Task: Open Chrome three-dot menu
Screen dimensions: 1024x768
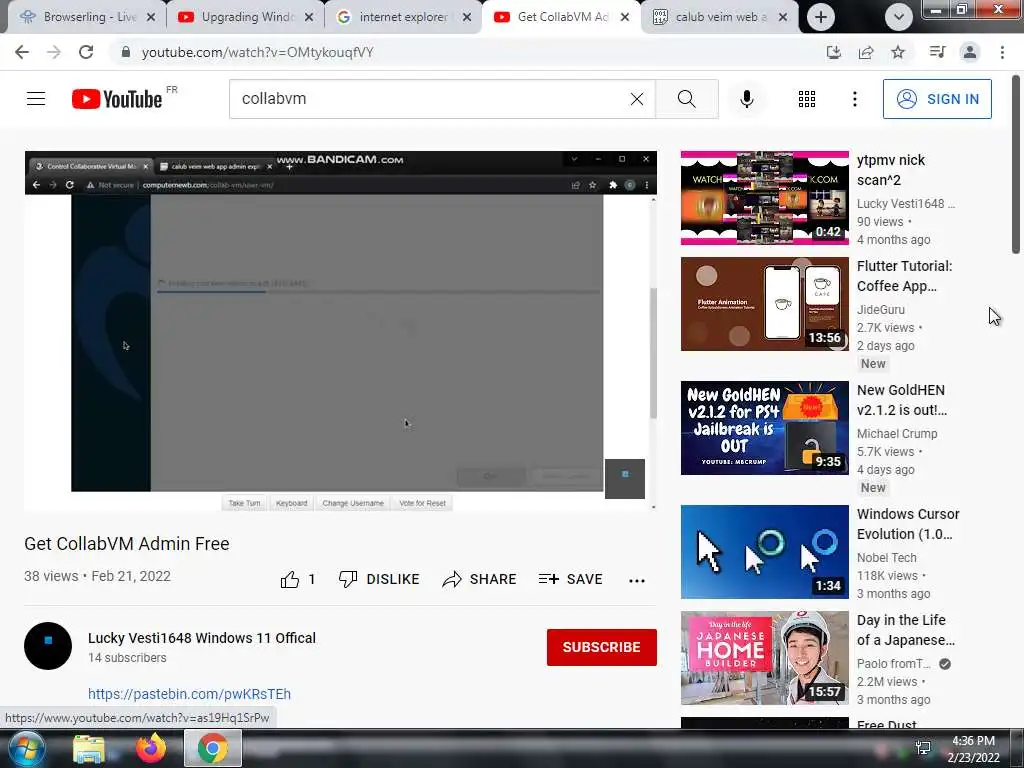Action: tap(1002, 52)
